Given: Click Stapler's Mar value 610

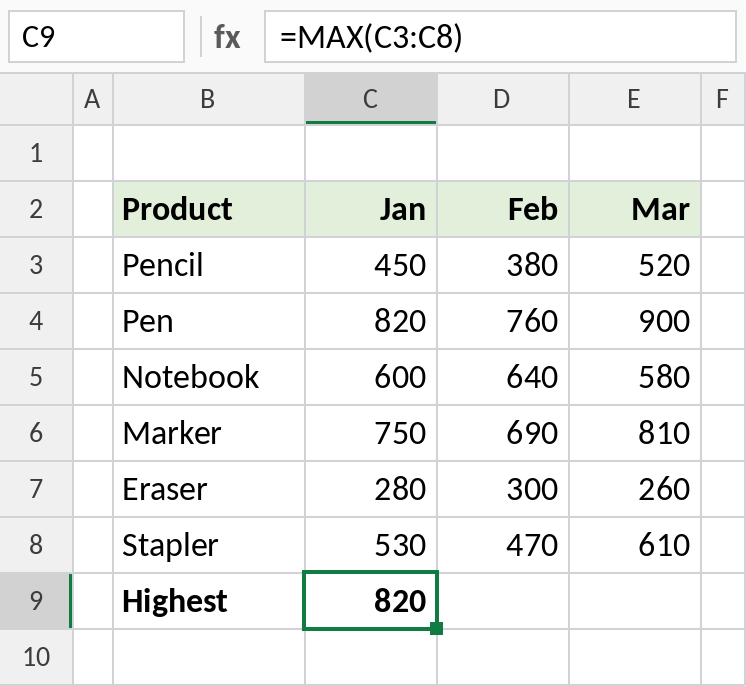Looking at the screenshot, I should tap(635, 545).
